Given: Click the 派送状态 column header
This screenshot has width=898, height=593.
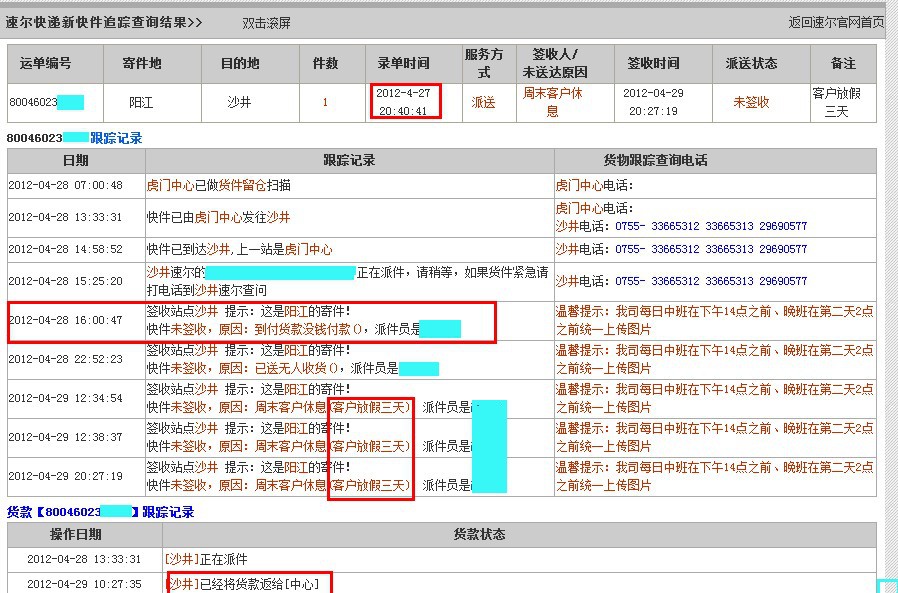Looking at the screenshot, I should point(751,63).
